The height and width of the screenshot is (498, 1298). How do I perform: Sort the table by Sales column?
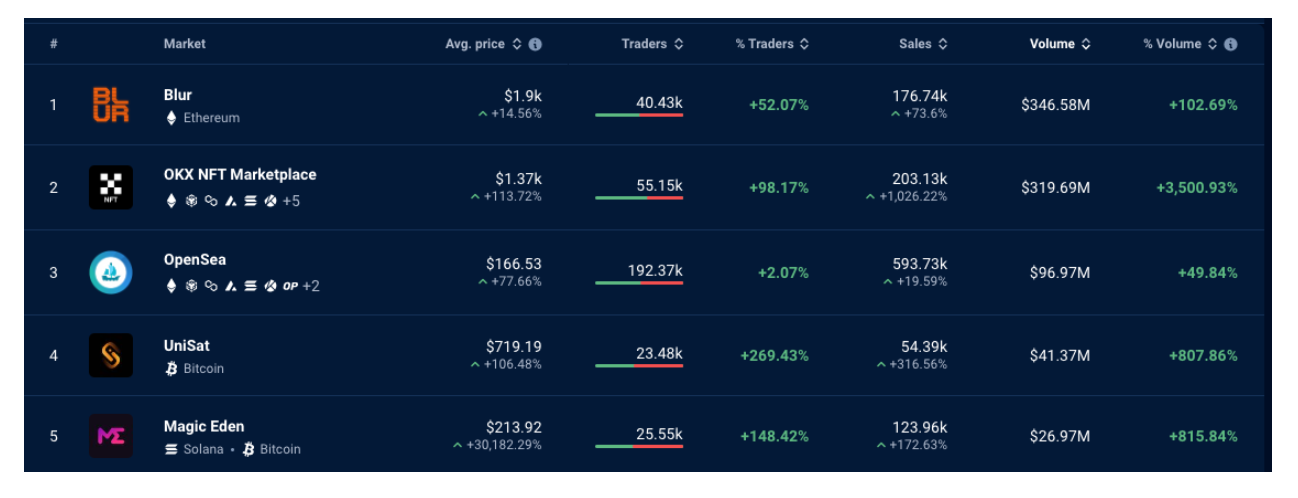click(x=922, y=44)
